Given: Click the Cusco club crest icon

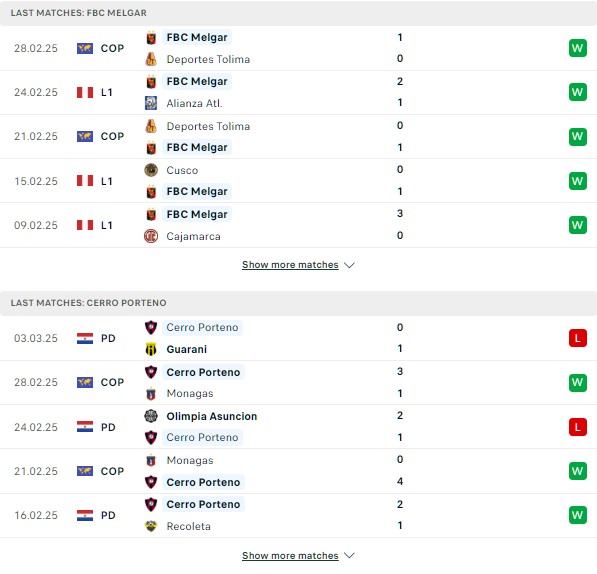Looking at the screenshot, I should point(151,170).
